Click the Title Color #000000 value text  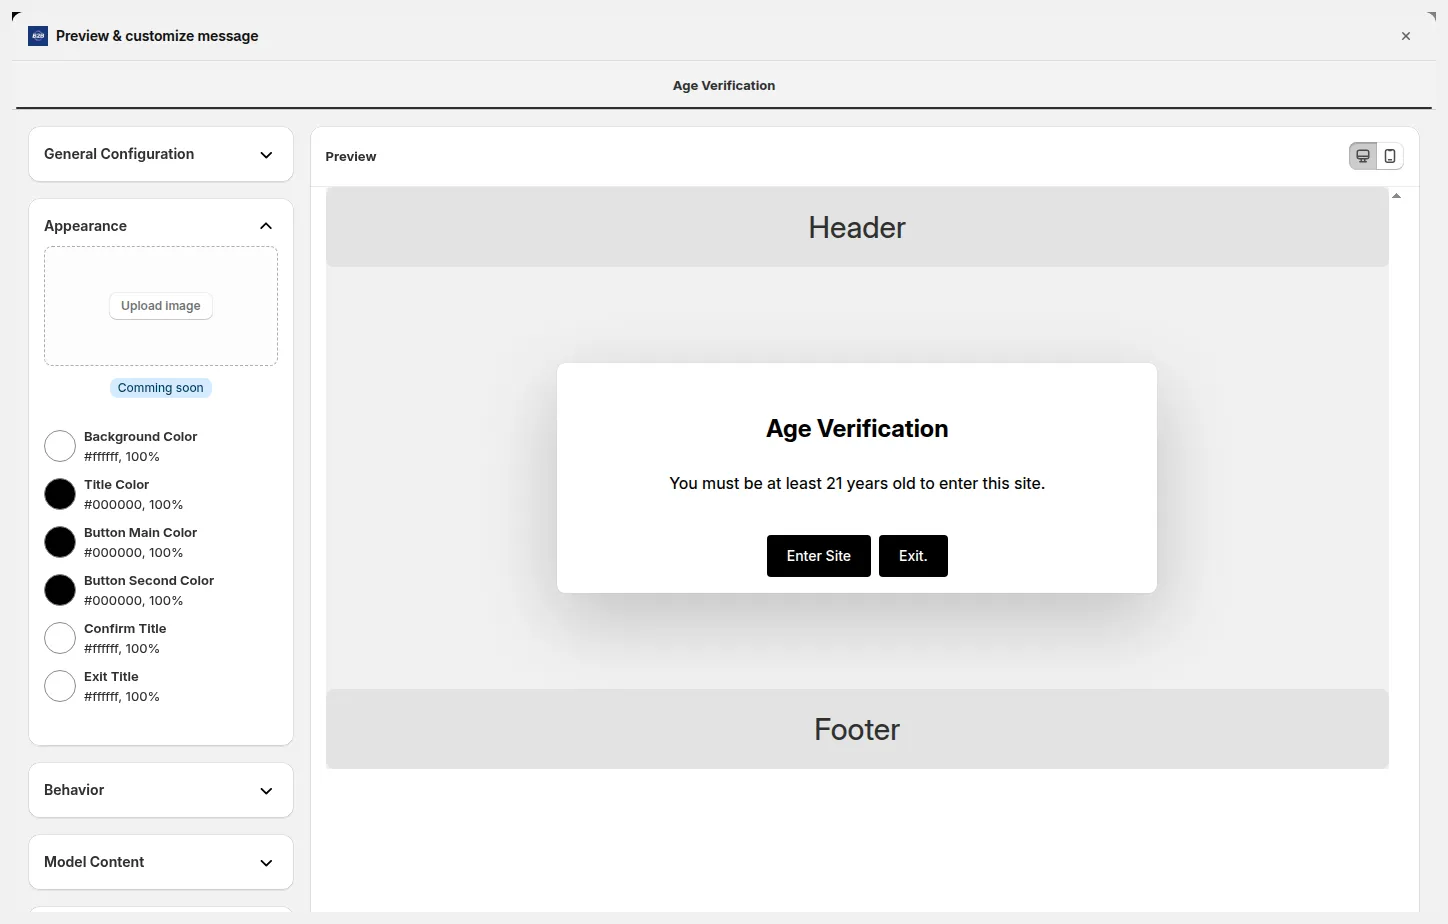tap(134, 505)
